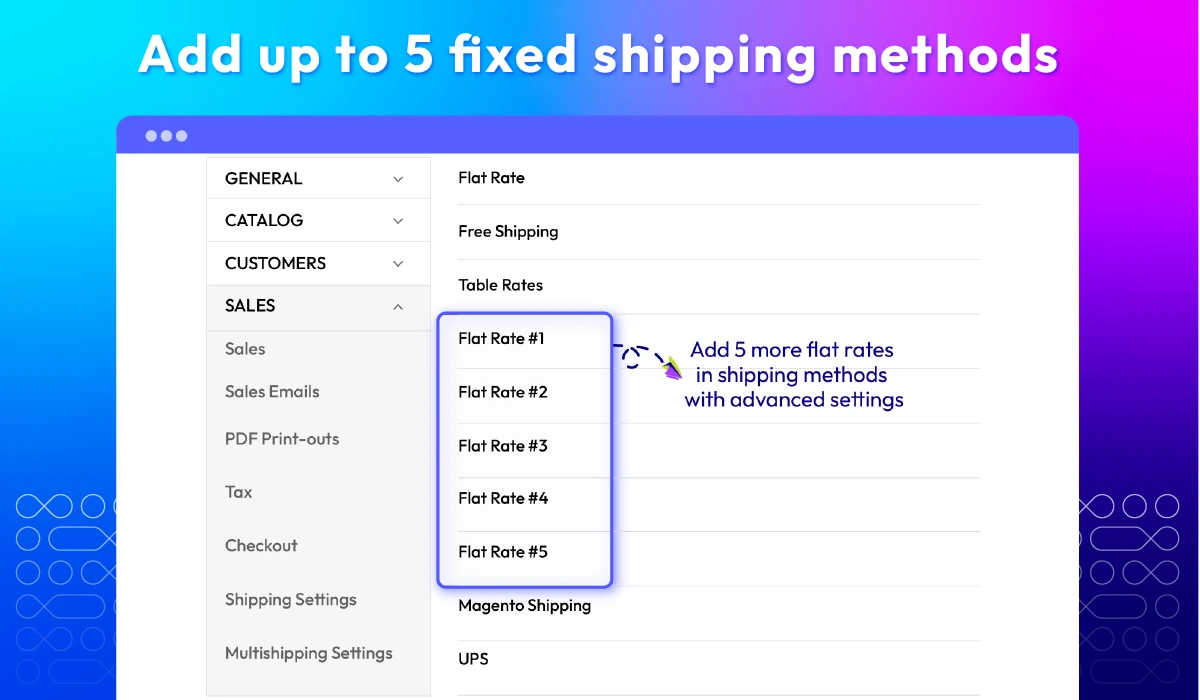Expand the Flat Rate shipping method

[x=492, y=178]
